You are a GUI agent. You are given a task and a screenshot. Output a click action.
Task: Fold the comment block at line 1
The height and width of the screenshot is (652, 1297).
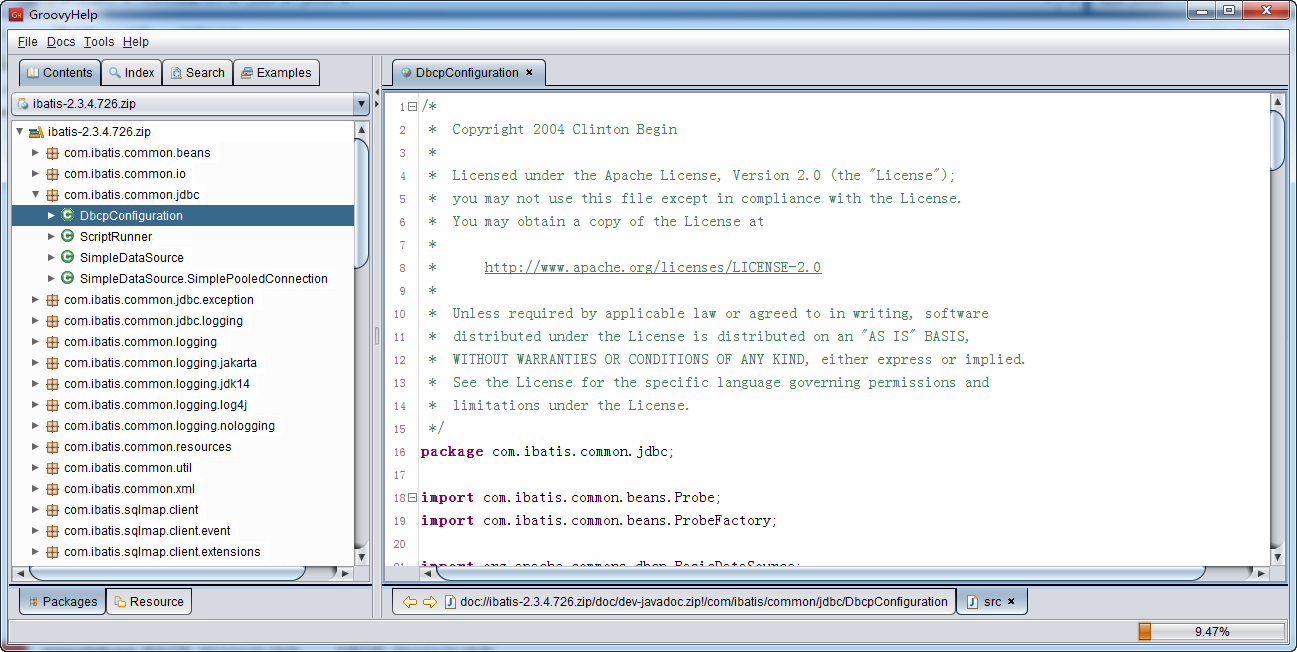(x=412, y=107)
